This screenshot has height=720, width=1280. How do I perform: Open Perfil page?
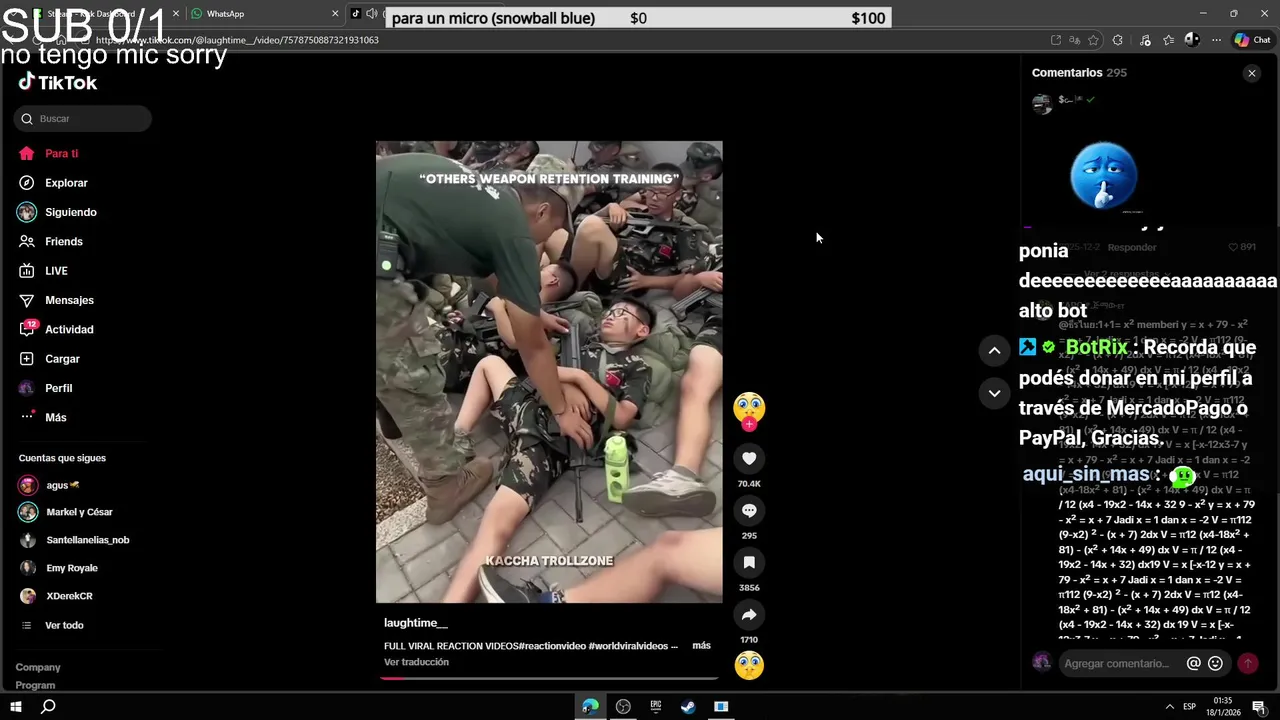point(45,388)
